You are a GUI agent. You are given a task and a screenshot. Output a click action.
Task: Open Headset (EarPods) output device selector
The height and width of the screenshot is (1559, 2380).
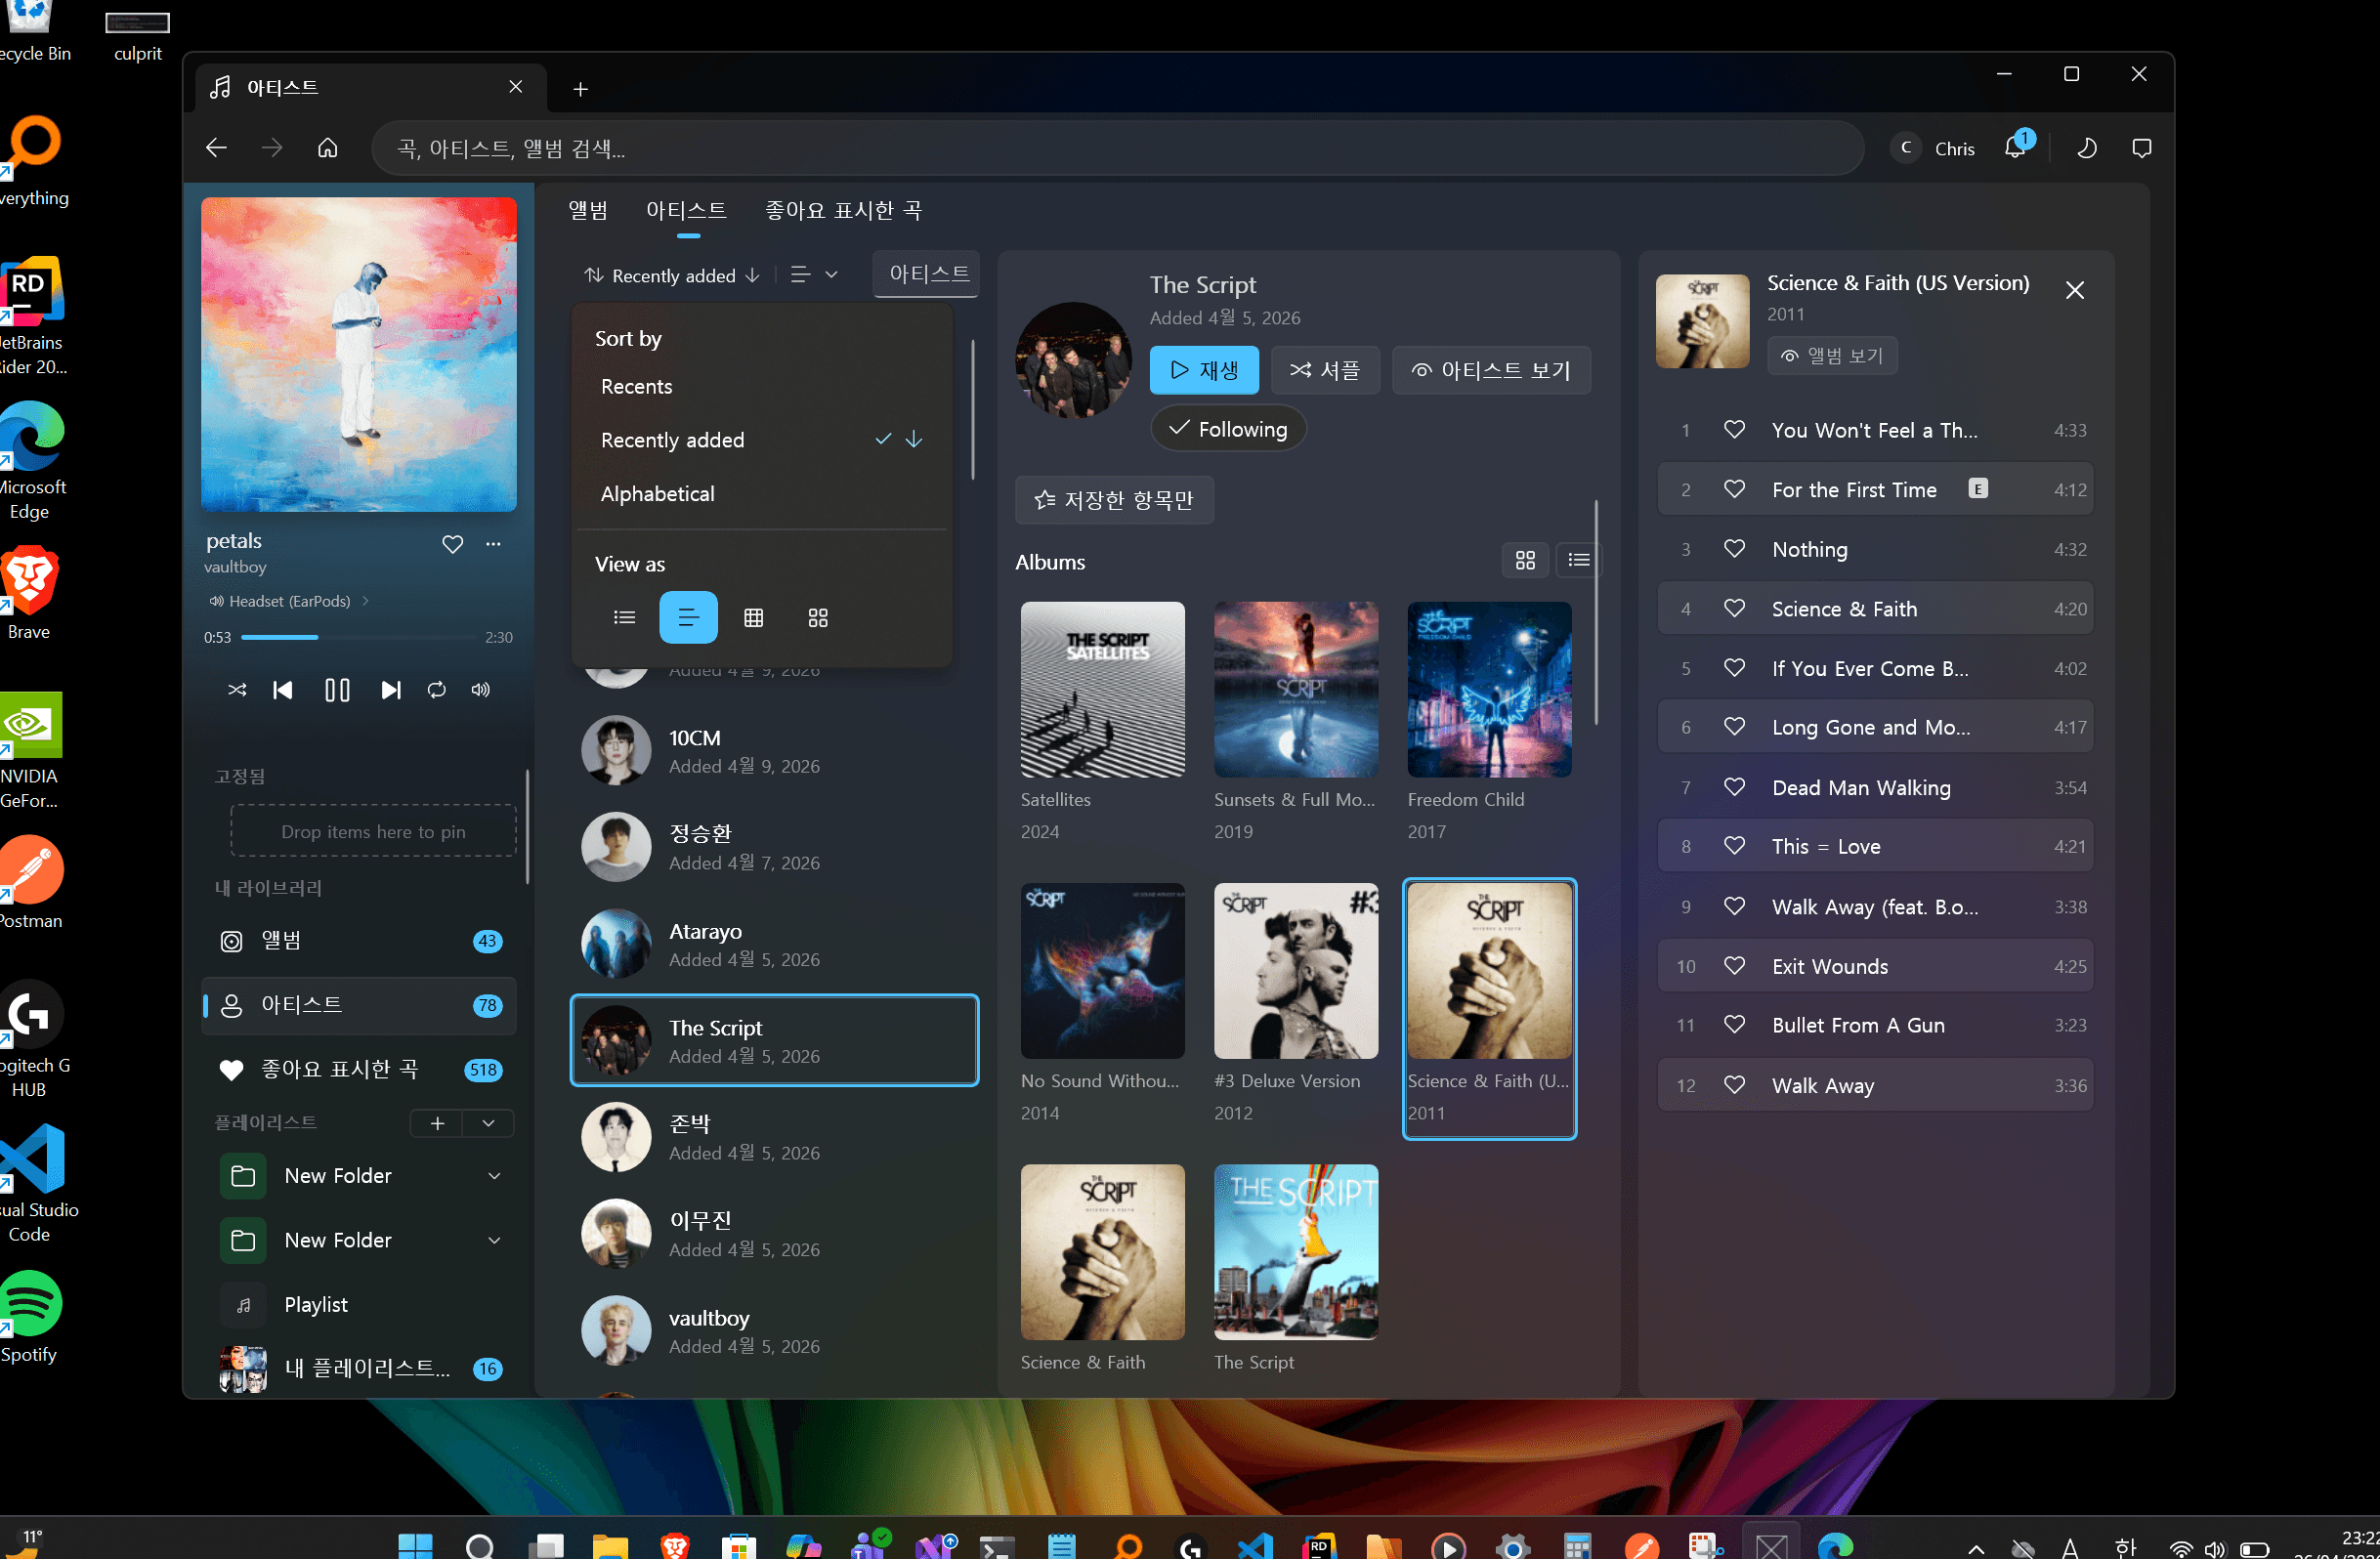click(x=289, y=601)
